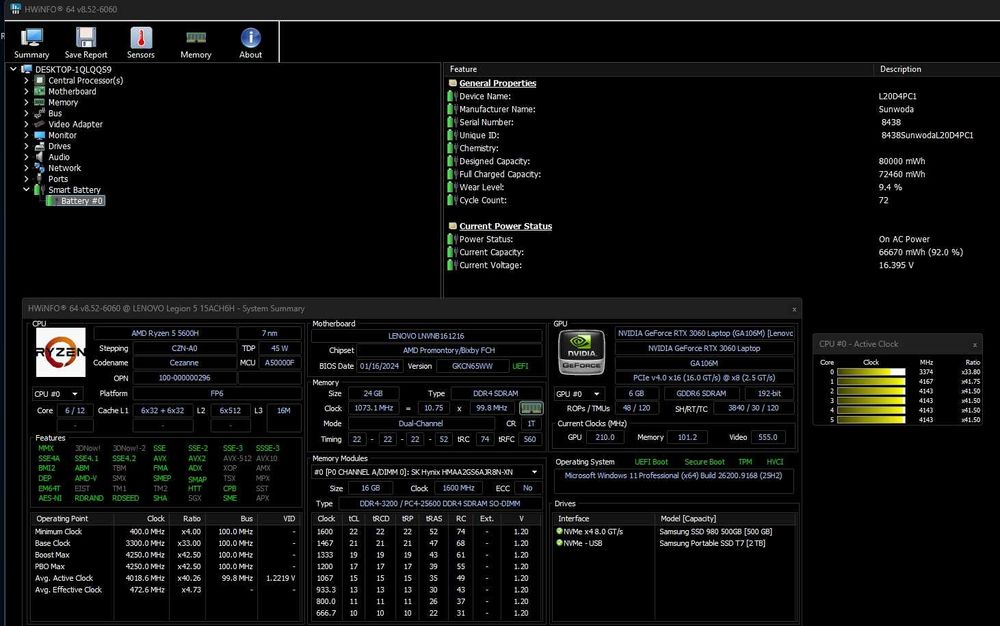This screenshot has height=626, width=1000.
Task: Click the Network tree icon
Action: (40, 168)
